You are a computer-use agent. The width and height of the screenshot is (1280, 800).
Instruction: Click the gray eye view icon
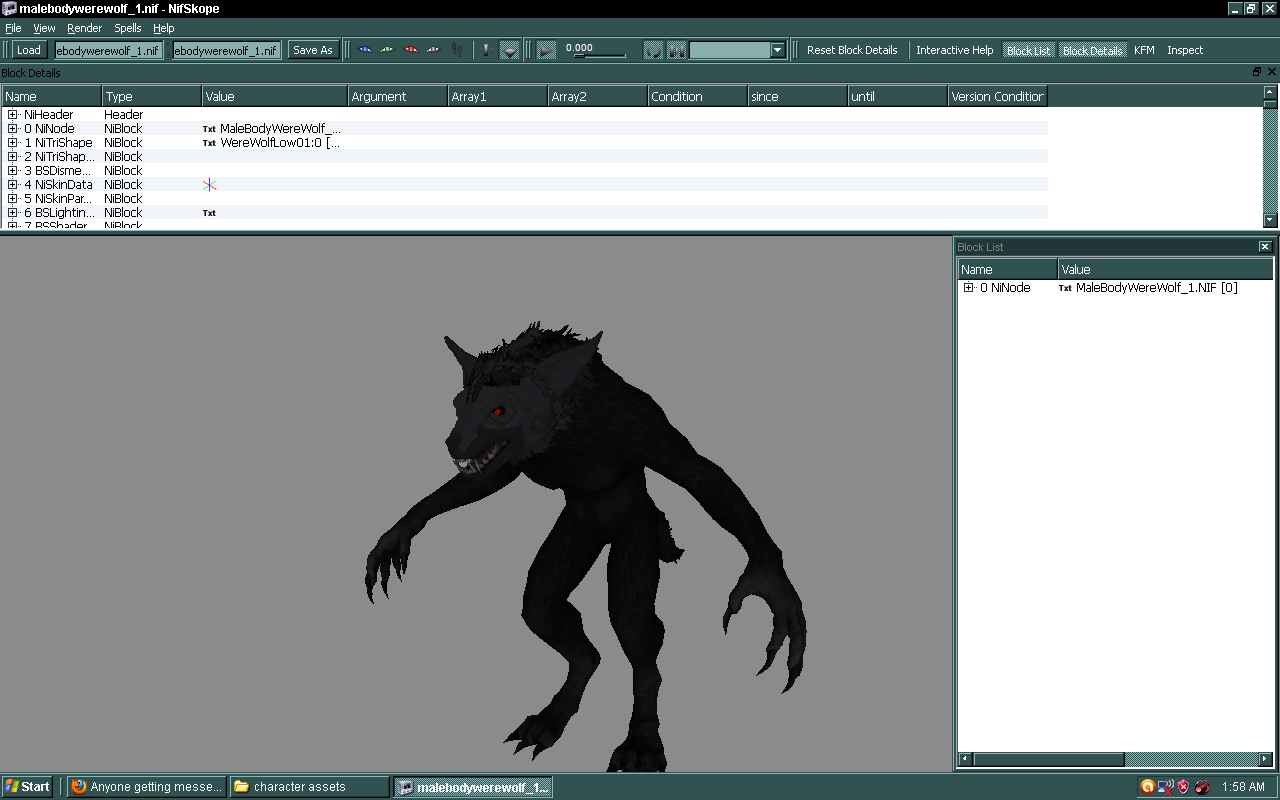pos(433,50)
